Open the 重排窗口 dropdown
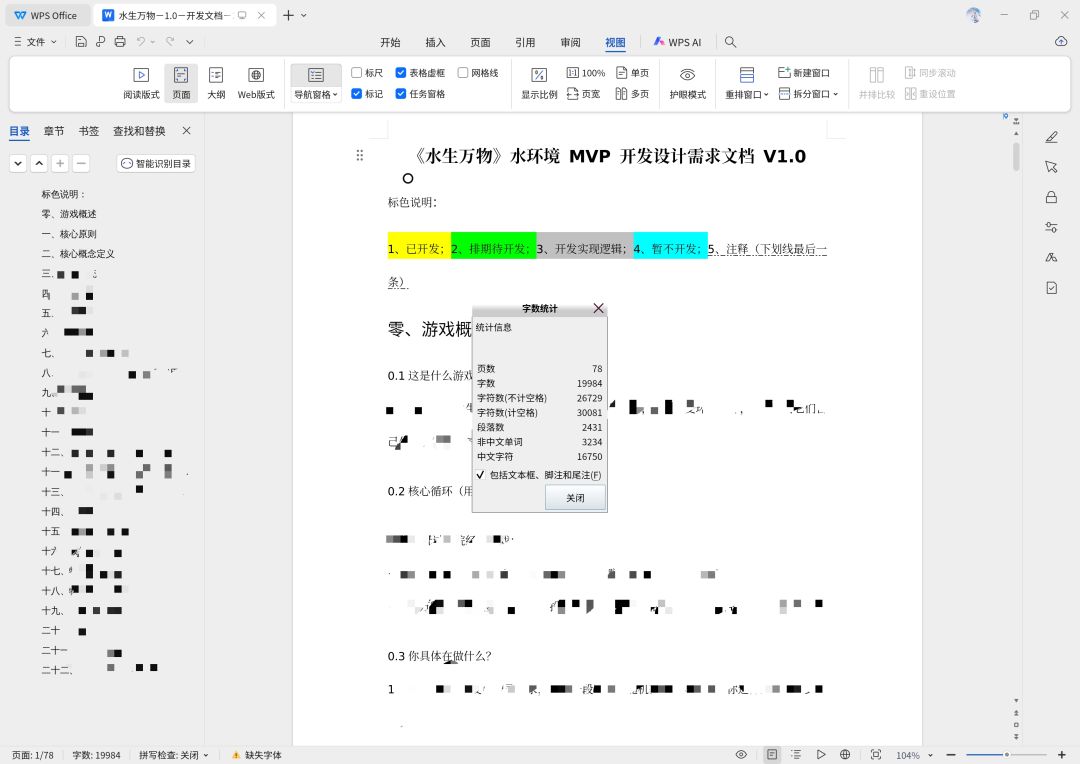Image resolution: width=1080 pixels, height=764 pixels. (747, 94)
